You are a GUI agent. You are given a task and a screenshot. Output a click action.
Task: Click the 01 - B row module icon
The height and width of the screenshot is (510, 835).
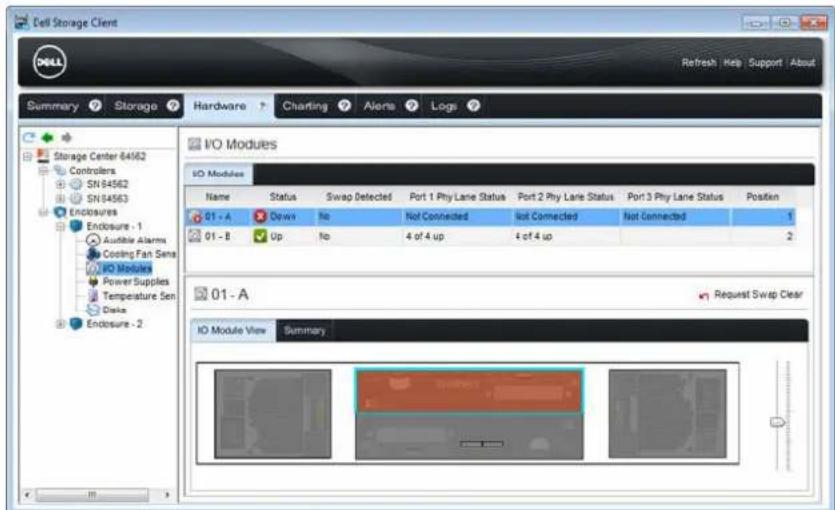(x=195, y=236)
